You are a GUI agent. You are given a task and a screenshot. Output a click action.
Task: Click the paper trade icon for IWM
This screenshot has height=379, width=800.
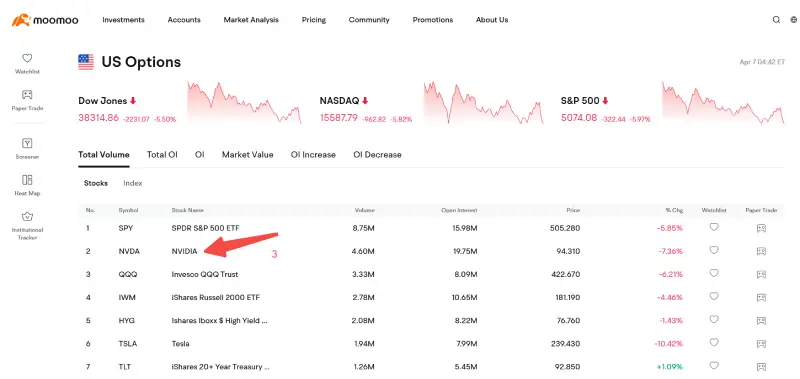pyautogui.click(x=761, y=297)
